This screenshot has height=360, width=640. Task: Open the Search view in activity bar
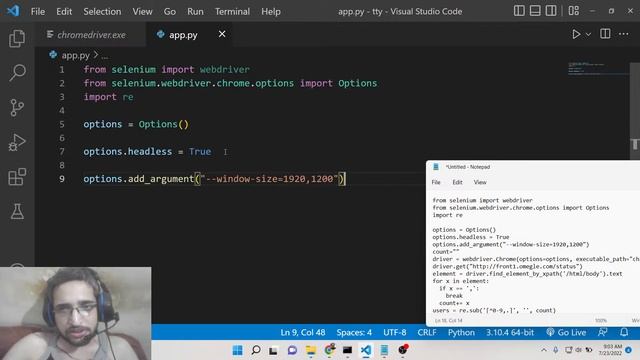coord(17,73)
